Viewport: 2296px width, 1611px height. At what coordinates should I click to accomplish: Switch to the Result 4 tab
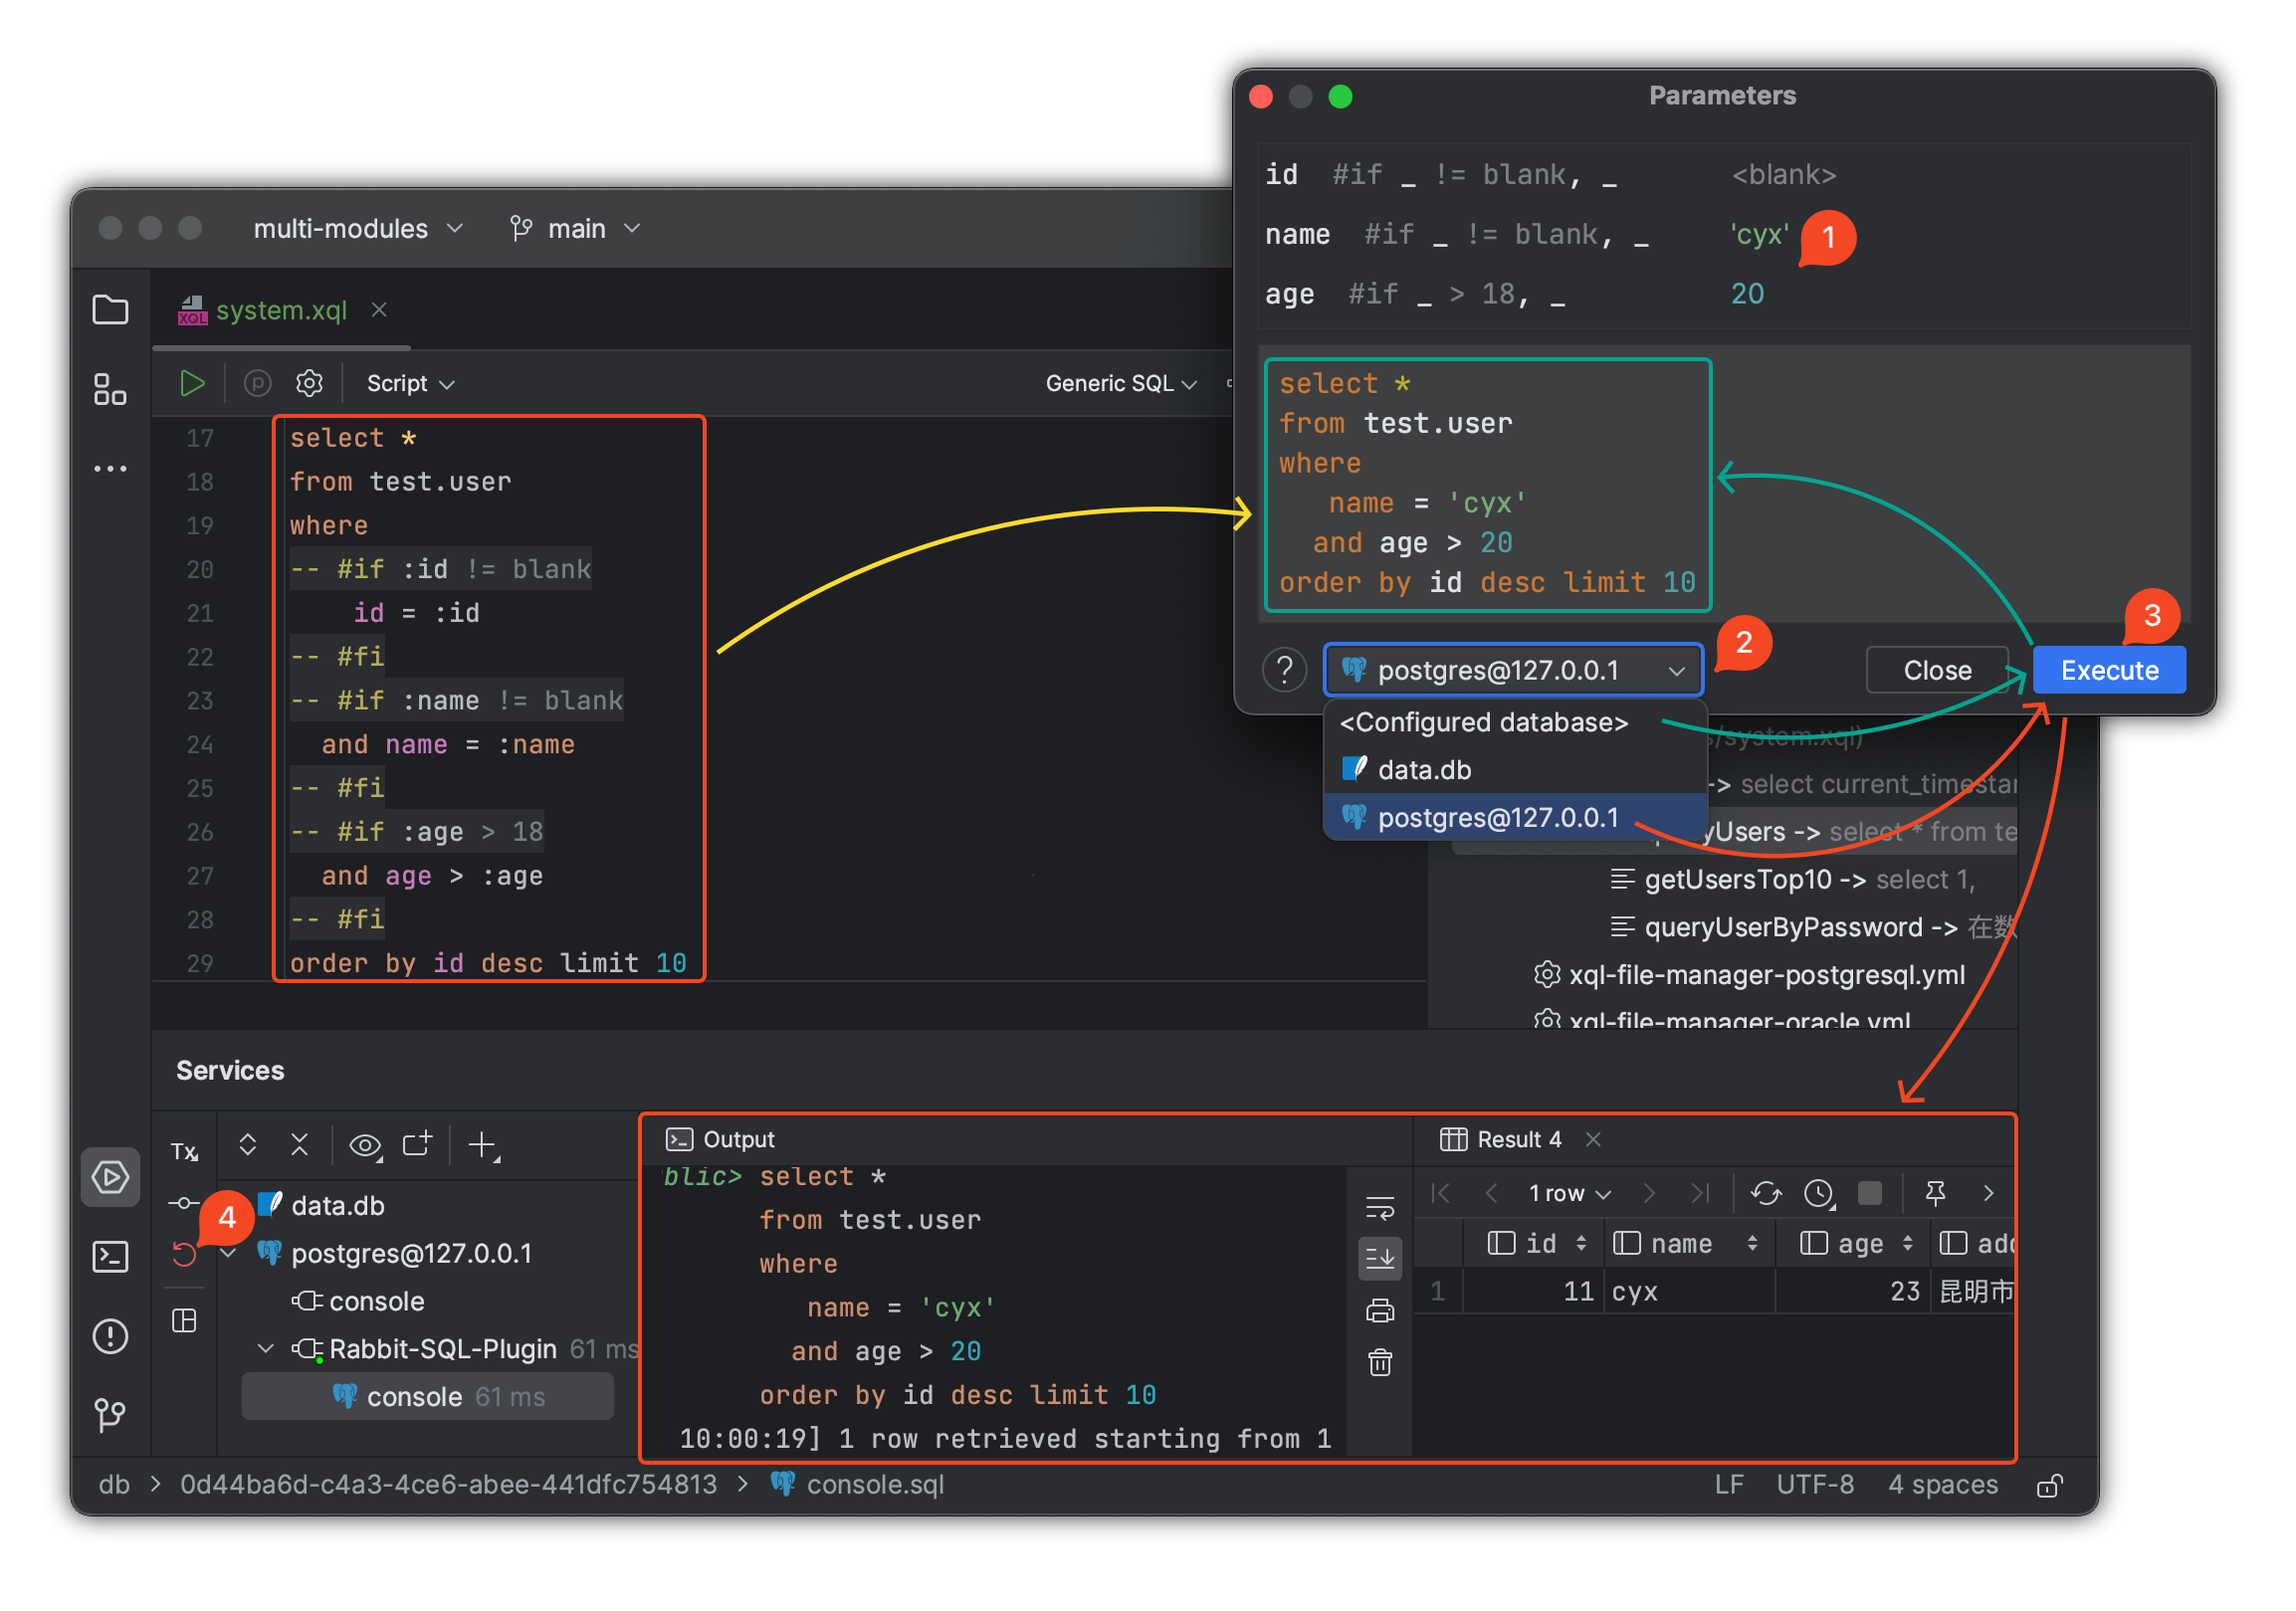1500,1139
